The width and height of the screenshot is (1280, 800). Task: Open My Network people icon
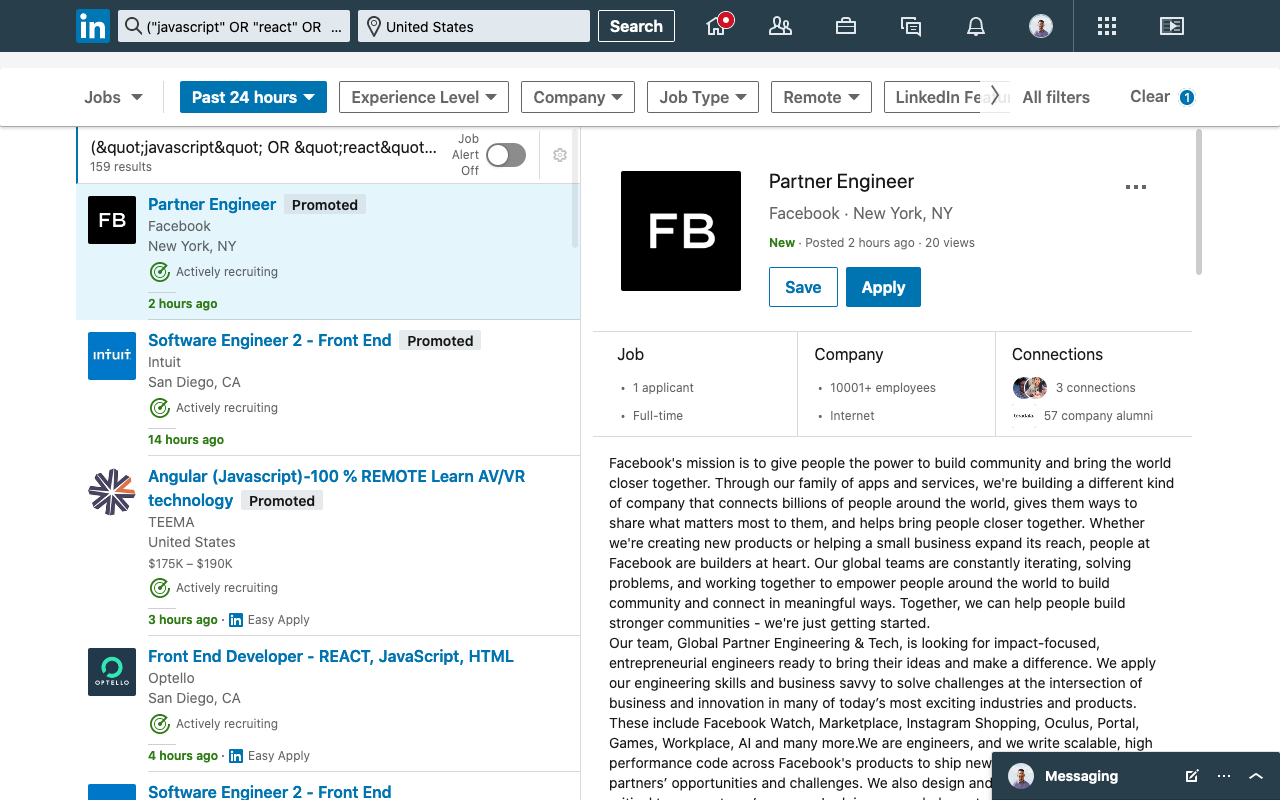click(x=780, y=26)
